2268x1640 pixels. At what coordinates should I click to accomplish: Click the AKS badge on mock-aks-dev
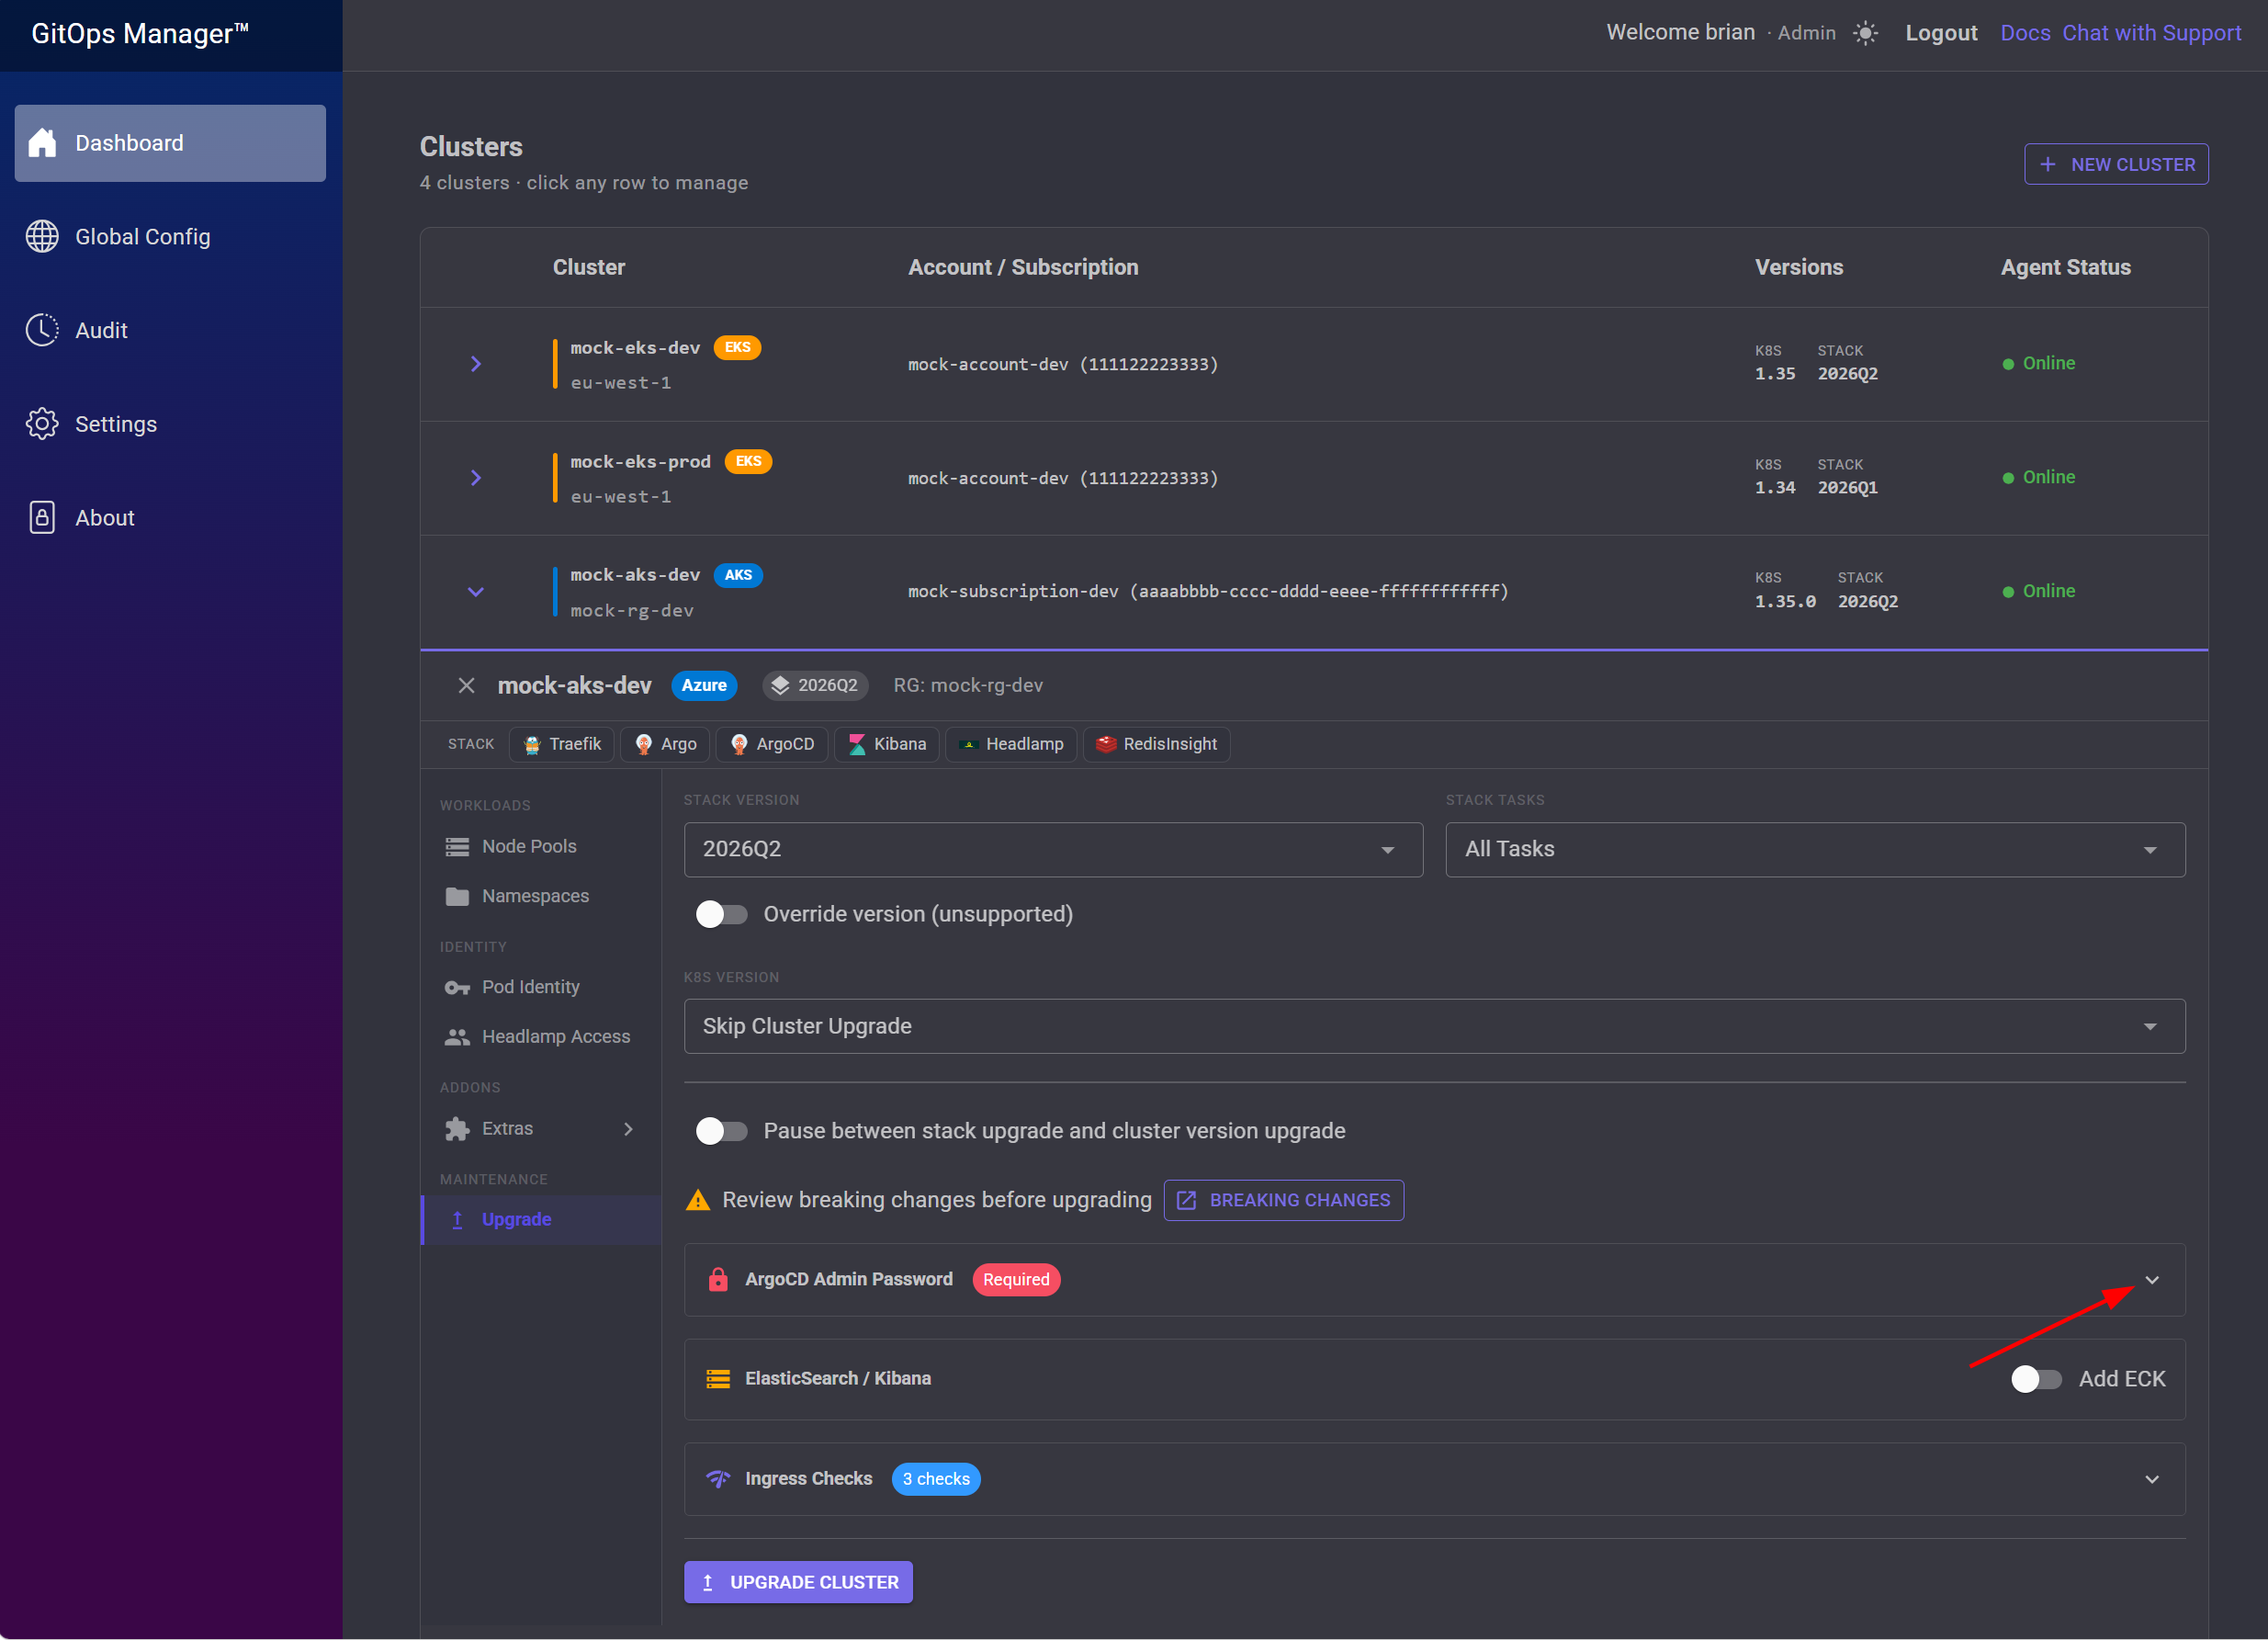(738, 576)
